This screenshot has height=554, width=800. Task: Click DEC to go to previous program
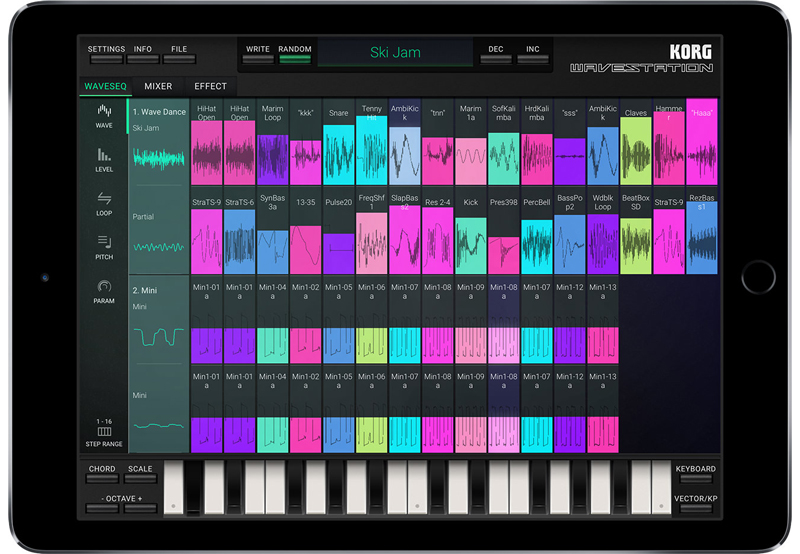point(496,54)
